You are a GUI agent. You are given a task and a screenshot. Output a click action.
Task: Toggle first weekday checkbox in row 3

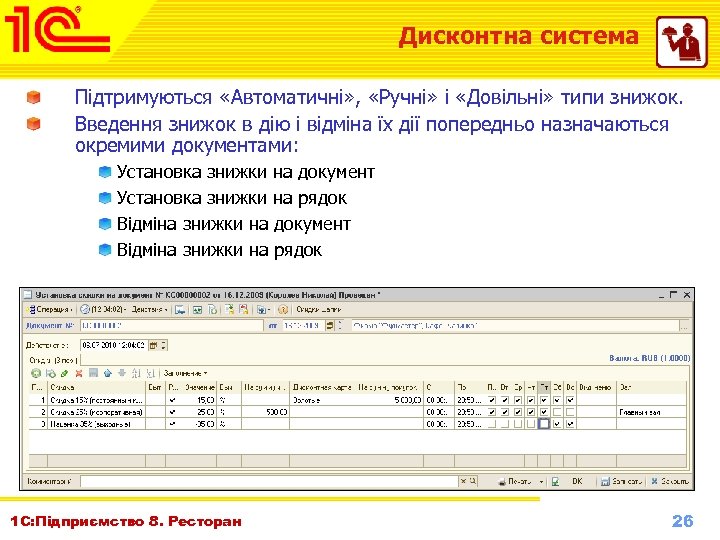pyautogui.click(x=492, y=424)
